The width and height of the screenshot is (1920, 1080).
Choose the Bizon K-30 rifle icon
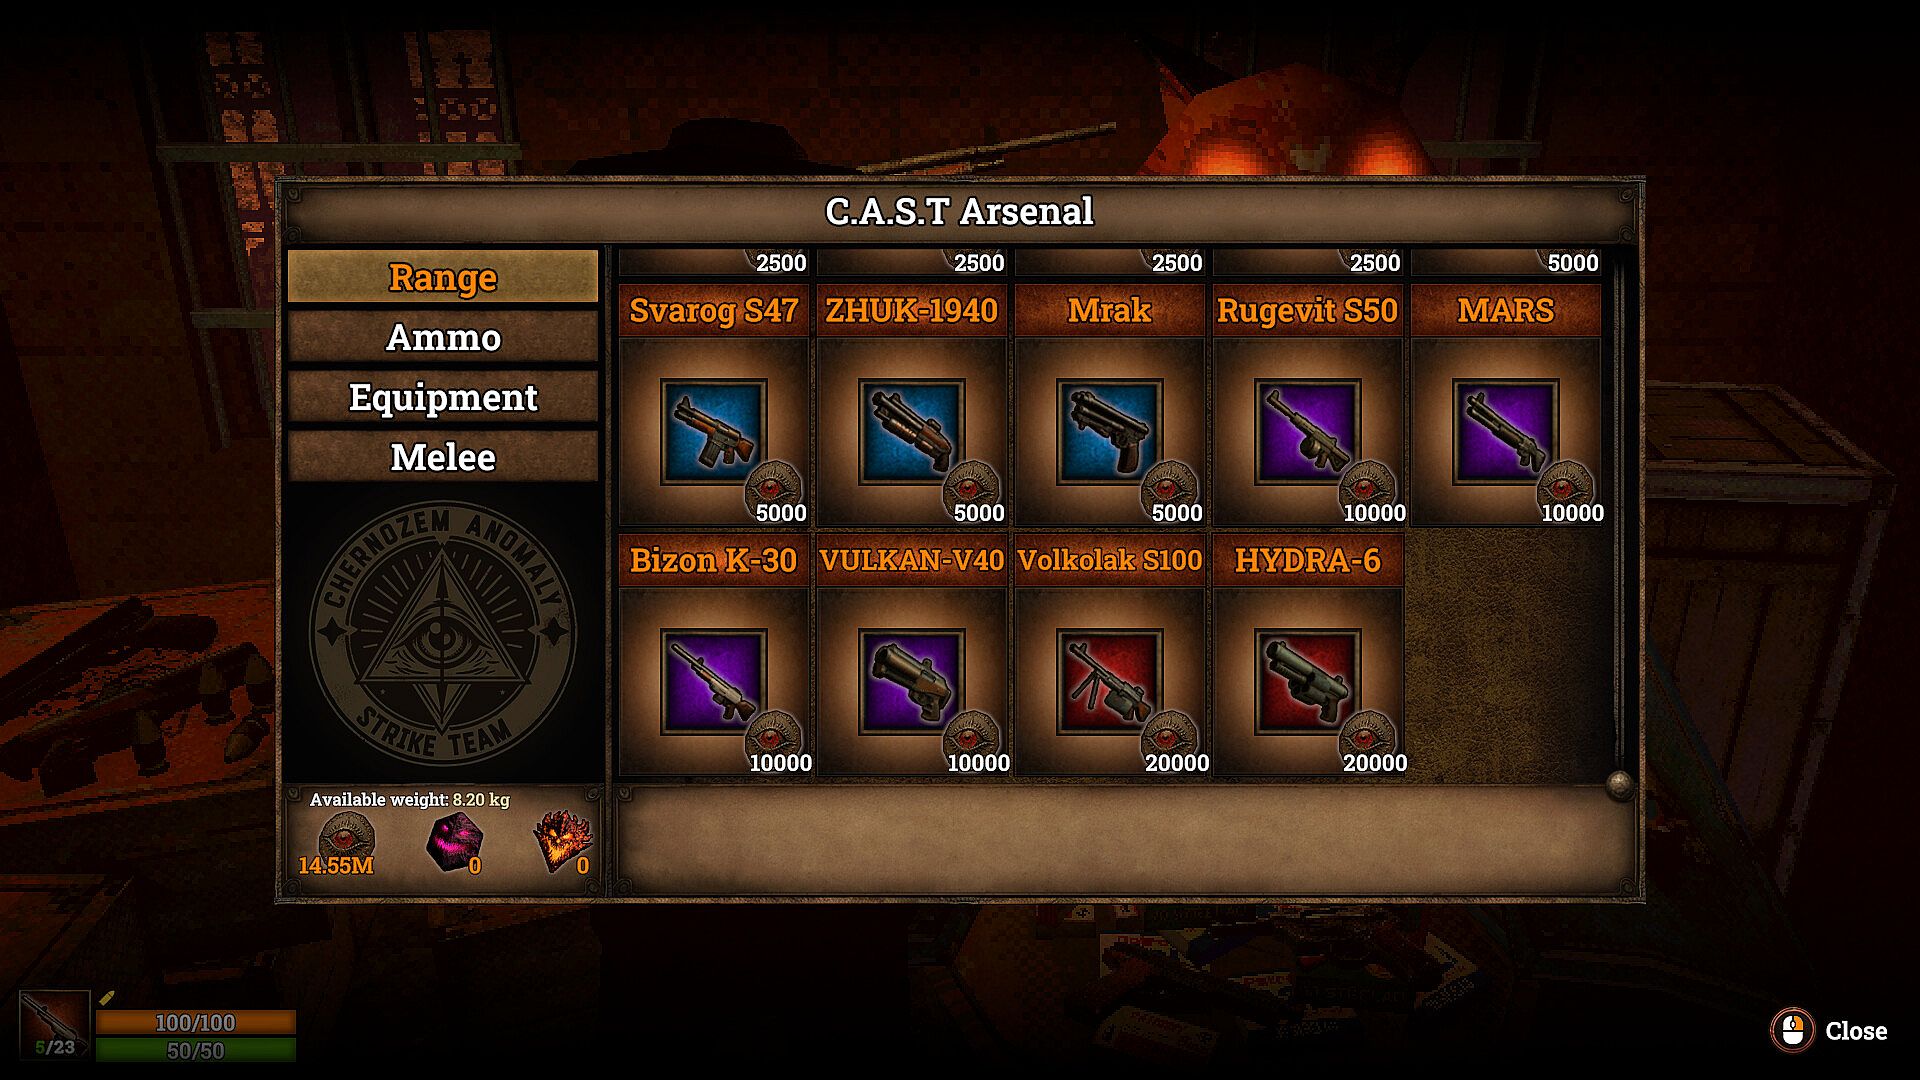click(x=713, y=682)
